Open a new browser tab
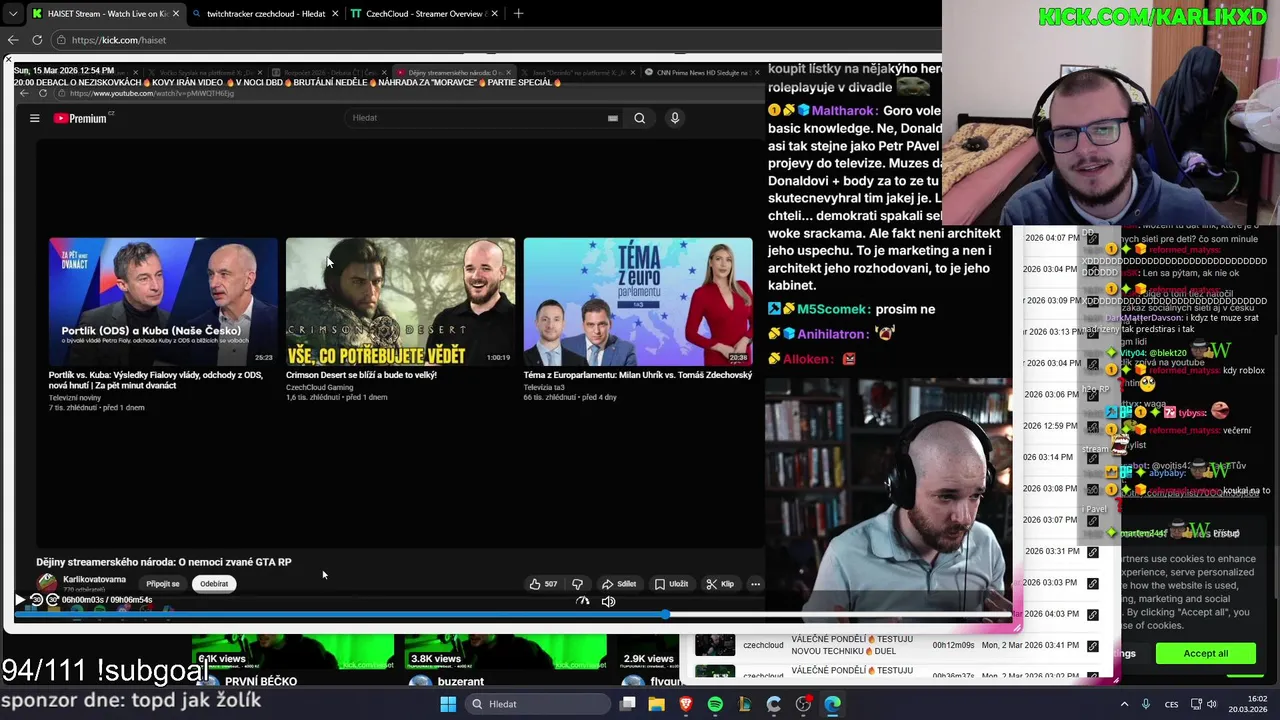The height and width of the screenshot is (720, 1280). point(518,14)
